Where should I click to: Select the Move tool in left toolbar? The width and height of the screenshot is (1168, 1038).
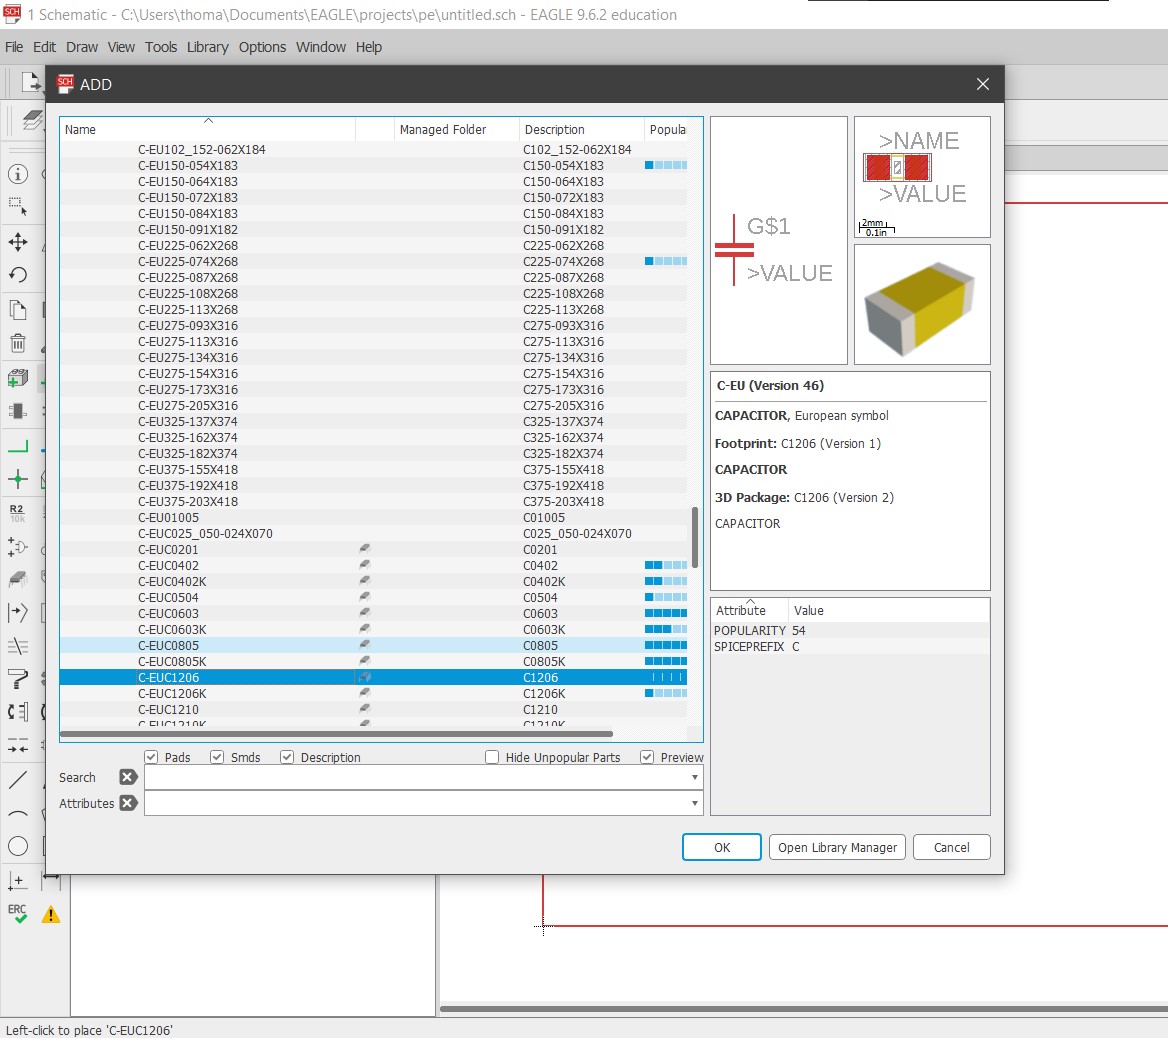click(18, 242)
